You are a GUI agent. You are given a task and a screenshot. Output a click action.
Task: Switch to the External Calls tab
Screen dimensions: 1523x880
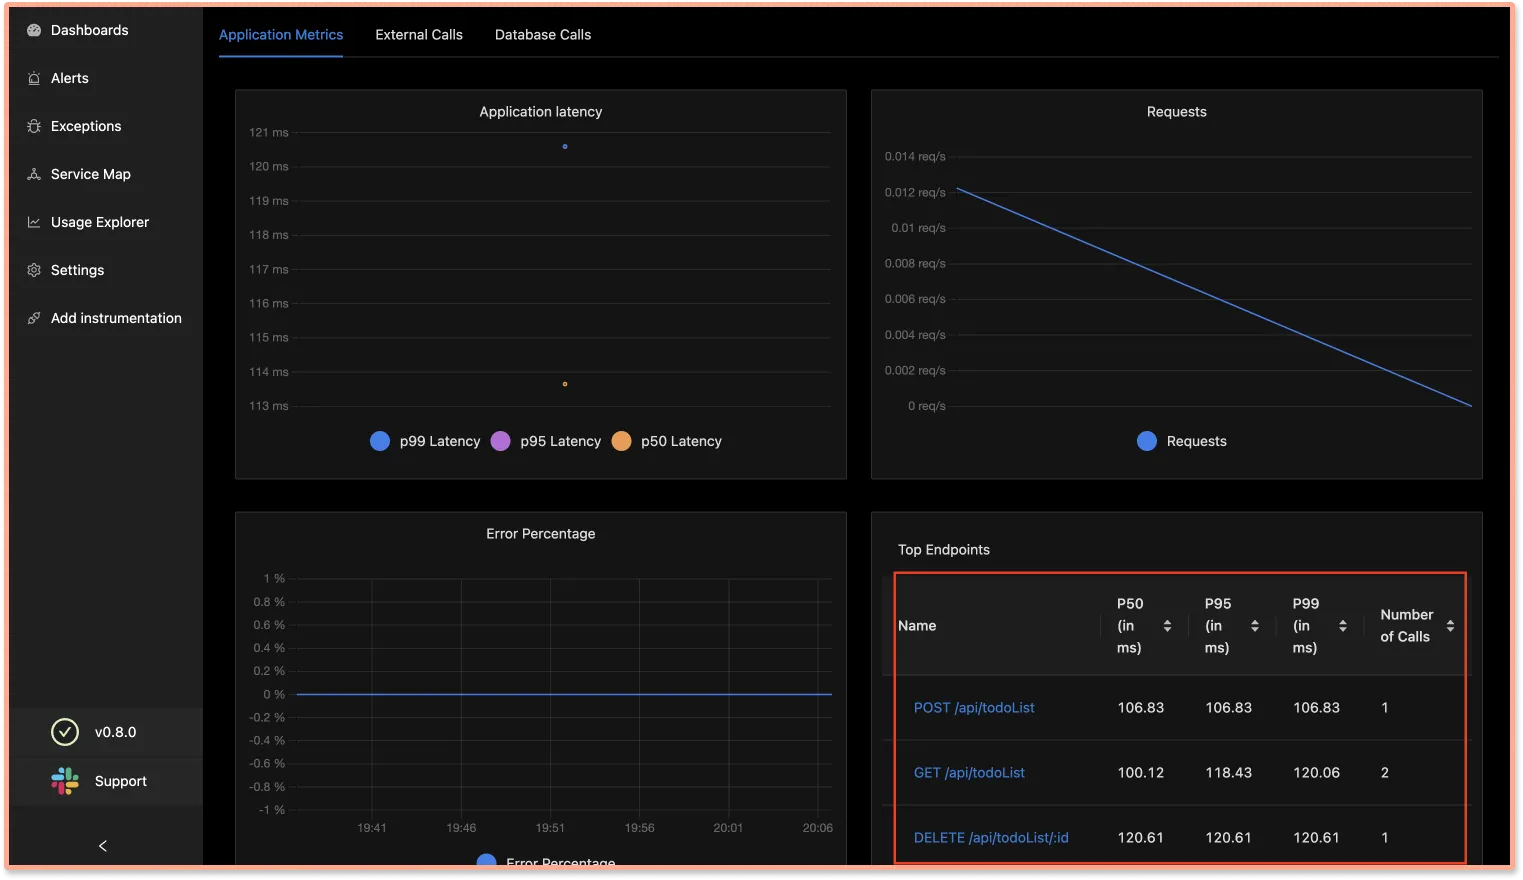(419, 34)
